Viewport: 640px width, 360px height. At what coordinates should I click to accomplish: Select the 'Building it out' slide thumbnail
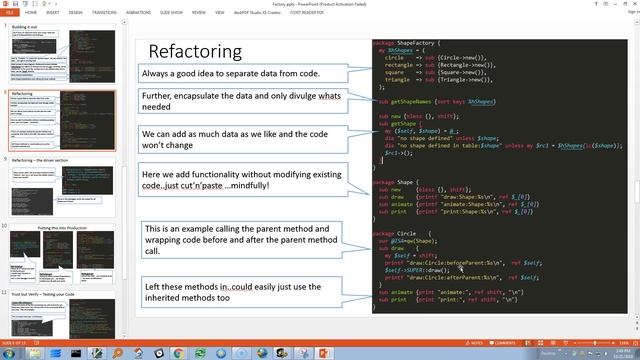62,54
